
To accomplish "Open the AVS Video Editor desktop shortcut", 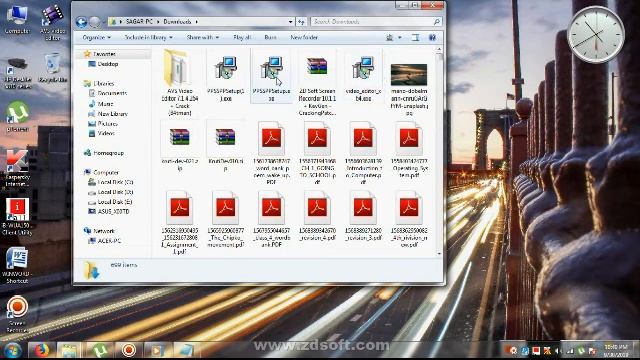I will click(x=53, y=22).
